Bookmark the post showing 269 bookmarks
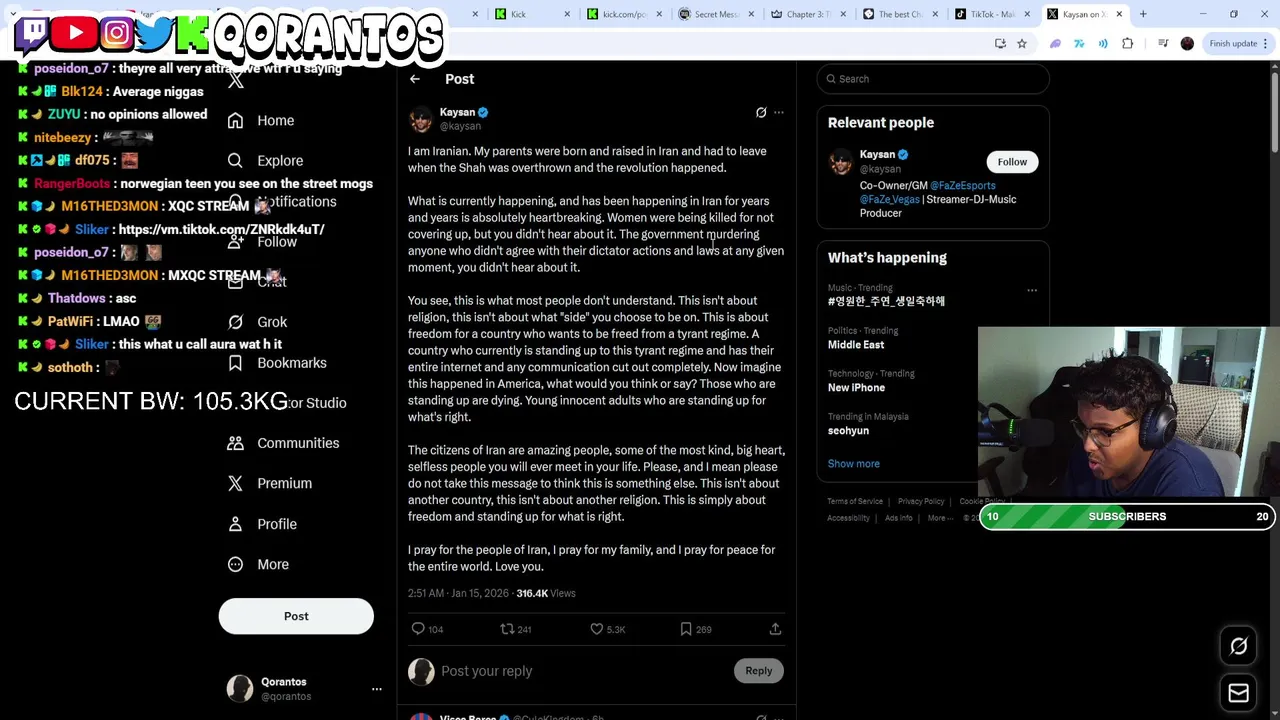Screen dimensions: 1280x720 coord(686,629)
